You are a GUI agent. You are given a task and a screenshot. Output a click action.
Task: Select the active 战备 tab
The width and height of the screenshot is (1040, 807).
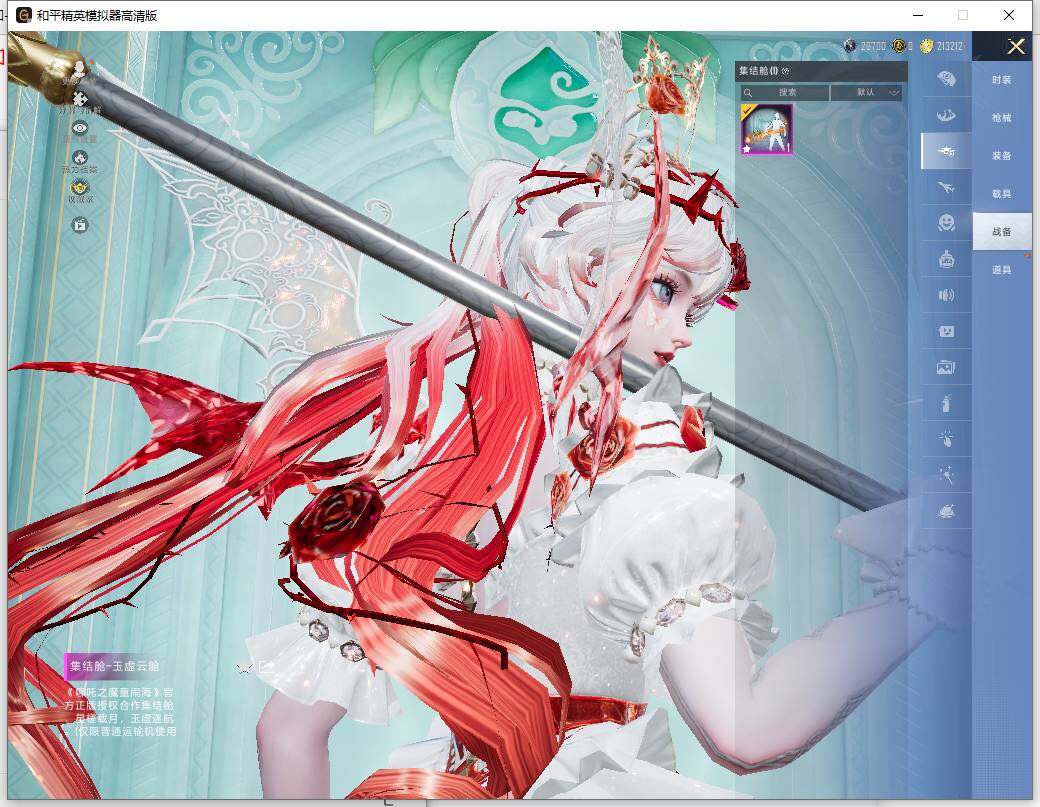1002,231
